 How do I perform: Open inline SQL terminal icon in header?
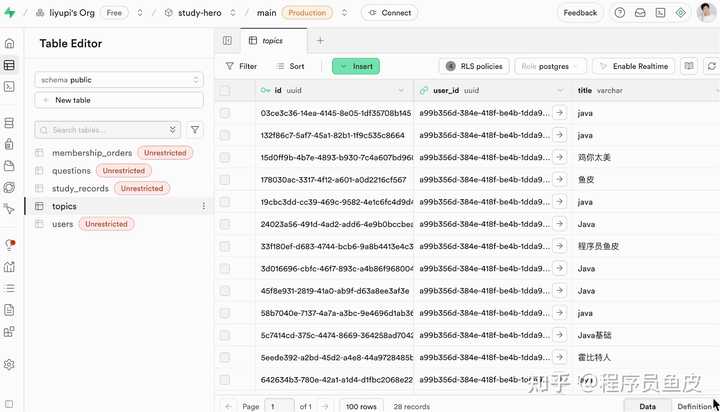(x=660, y=13)
